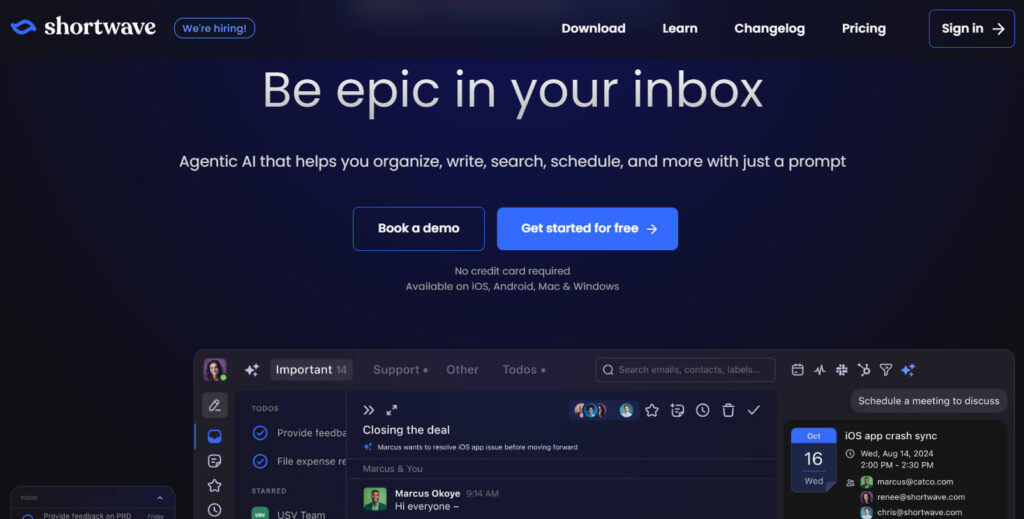Go to the Changelog page
Viewport: 1024px width, 519px height.
(769, 28)
